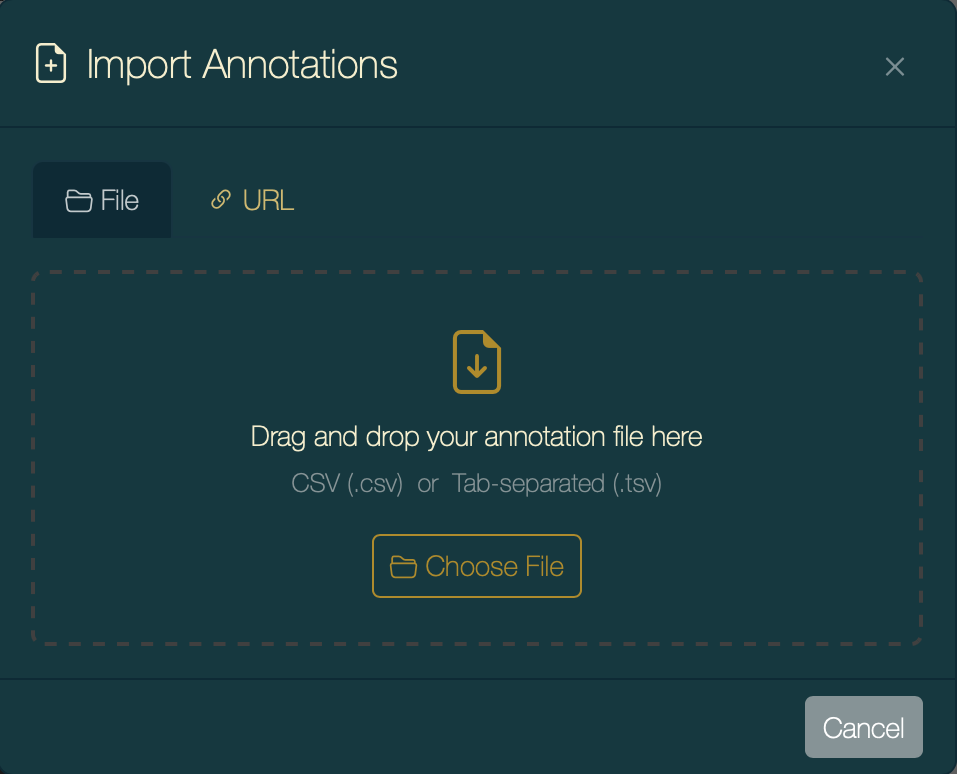Click the file download icon in drop zone

point(477,362)
